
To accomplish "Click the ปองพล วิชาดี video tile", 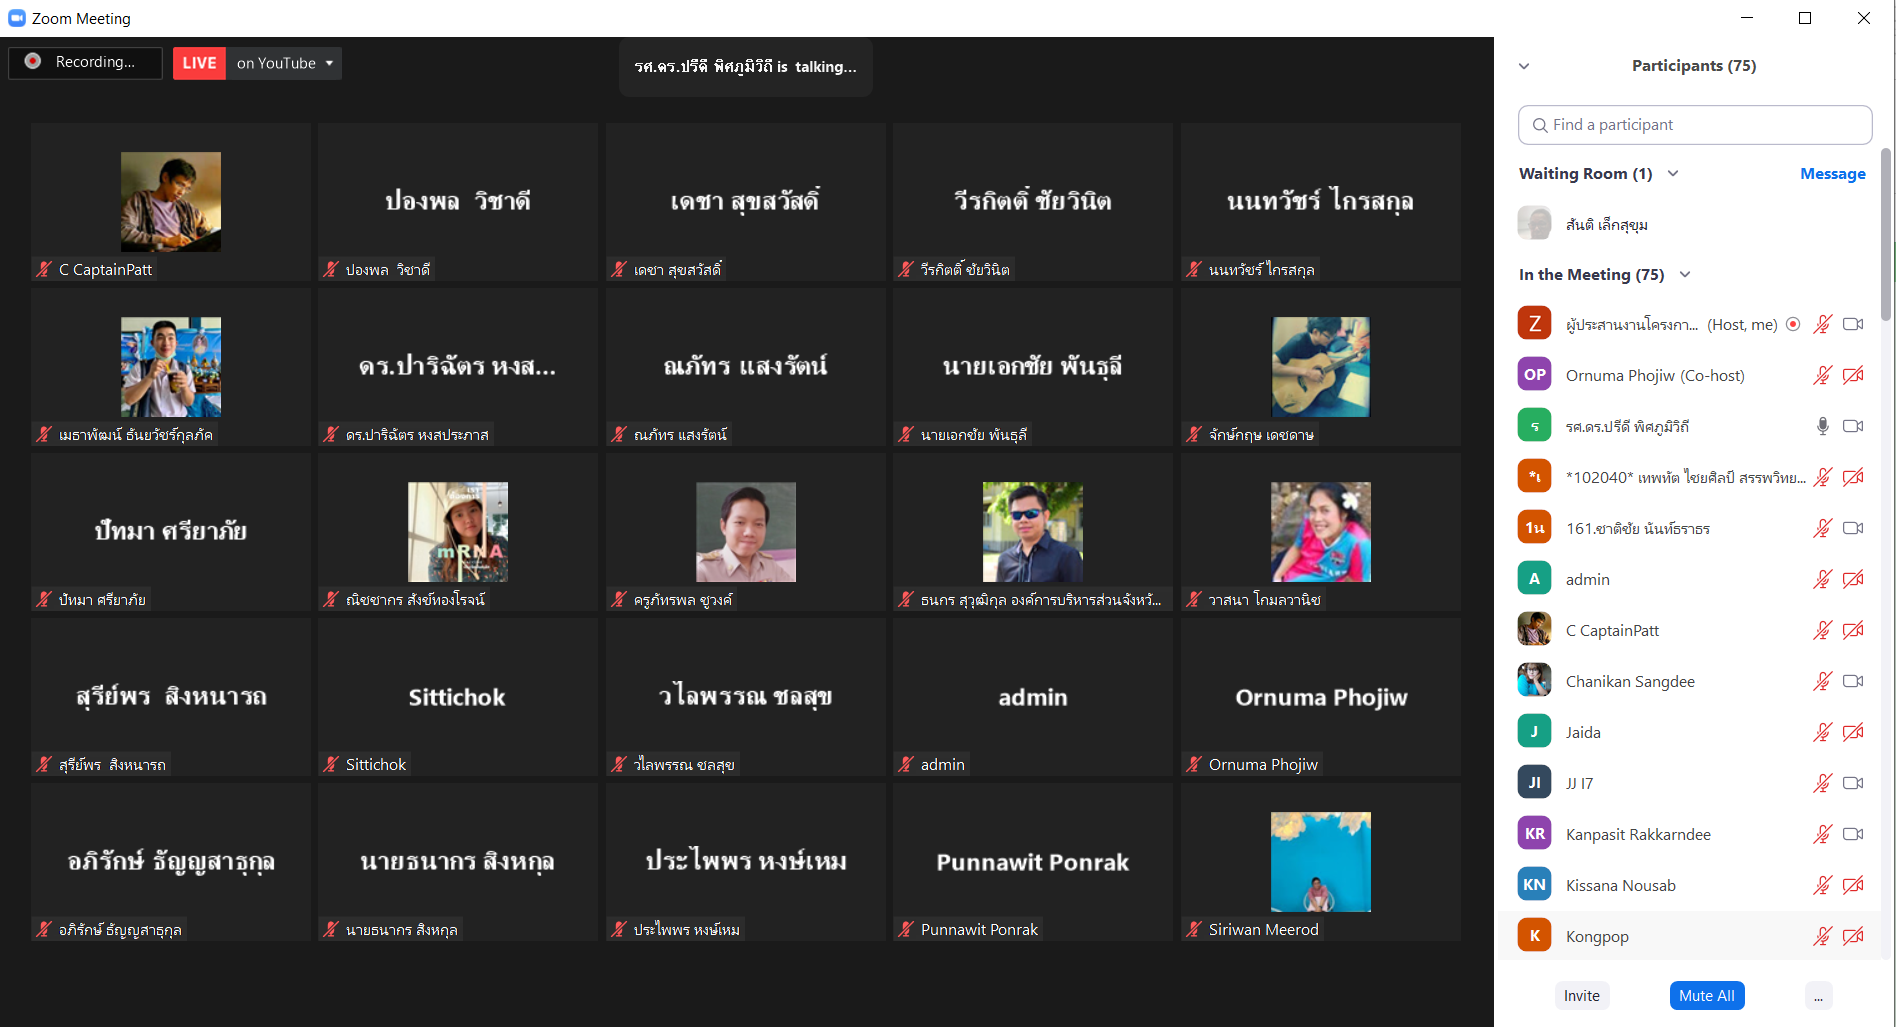I will [457, 201].
